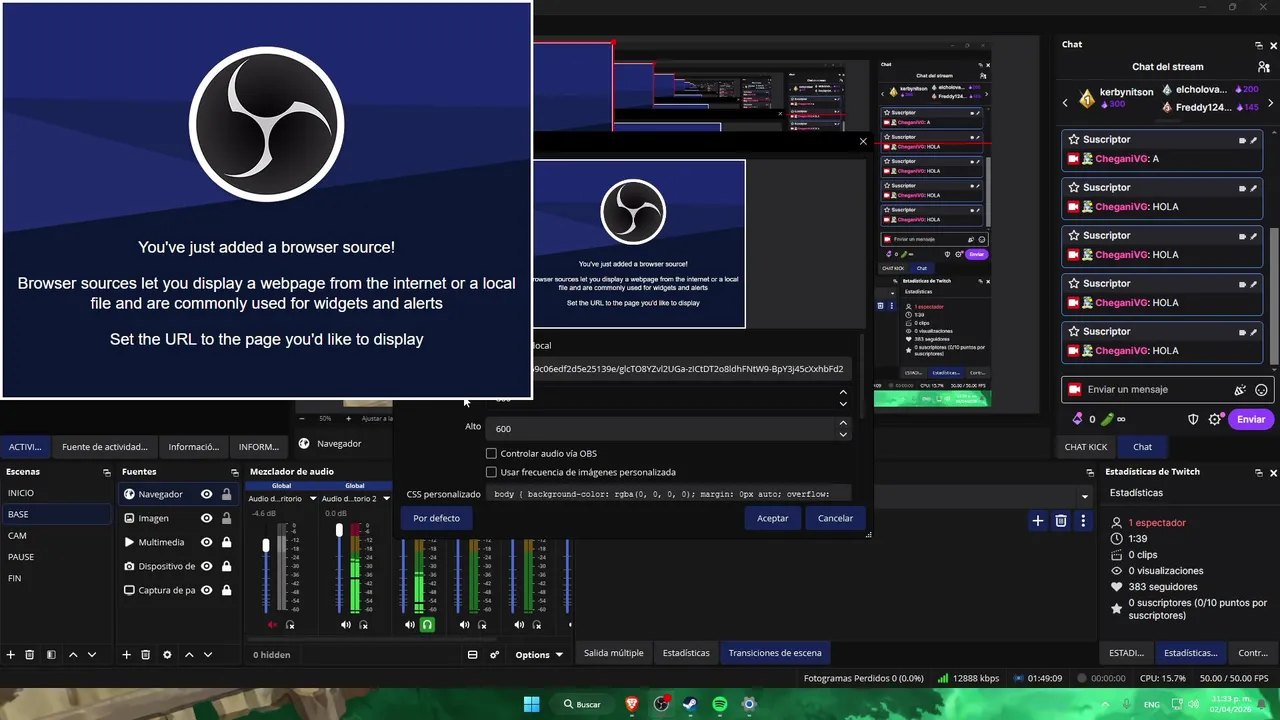Add a new source in Fuentes
Image resolution: width=1280 pixels, height=720 pixels.
(127, 655)
